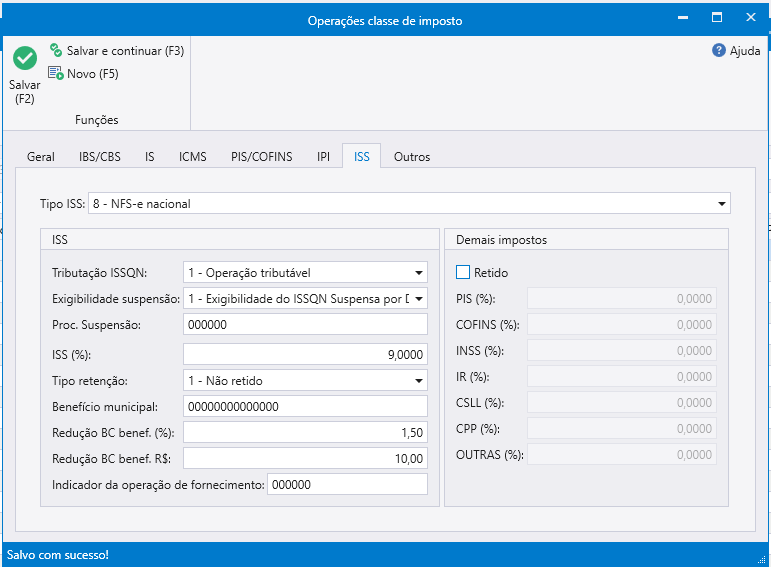Click the Salvar e continuar (F3) icon
This screenshot has height=567, width=771.
click(56, 50)
